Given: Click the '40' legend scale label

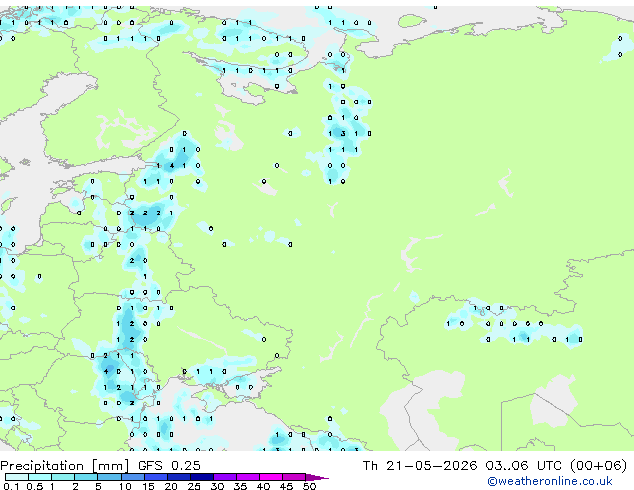Looking at the screenshot, I should 263,486.
